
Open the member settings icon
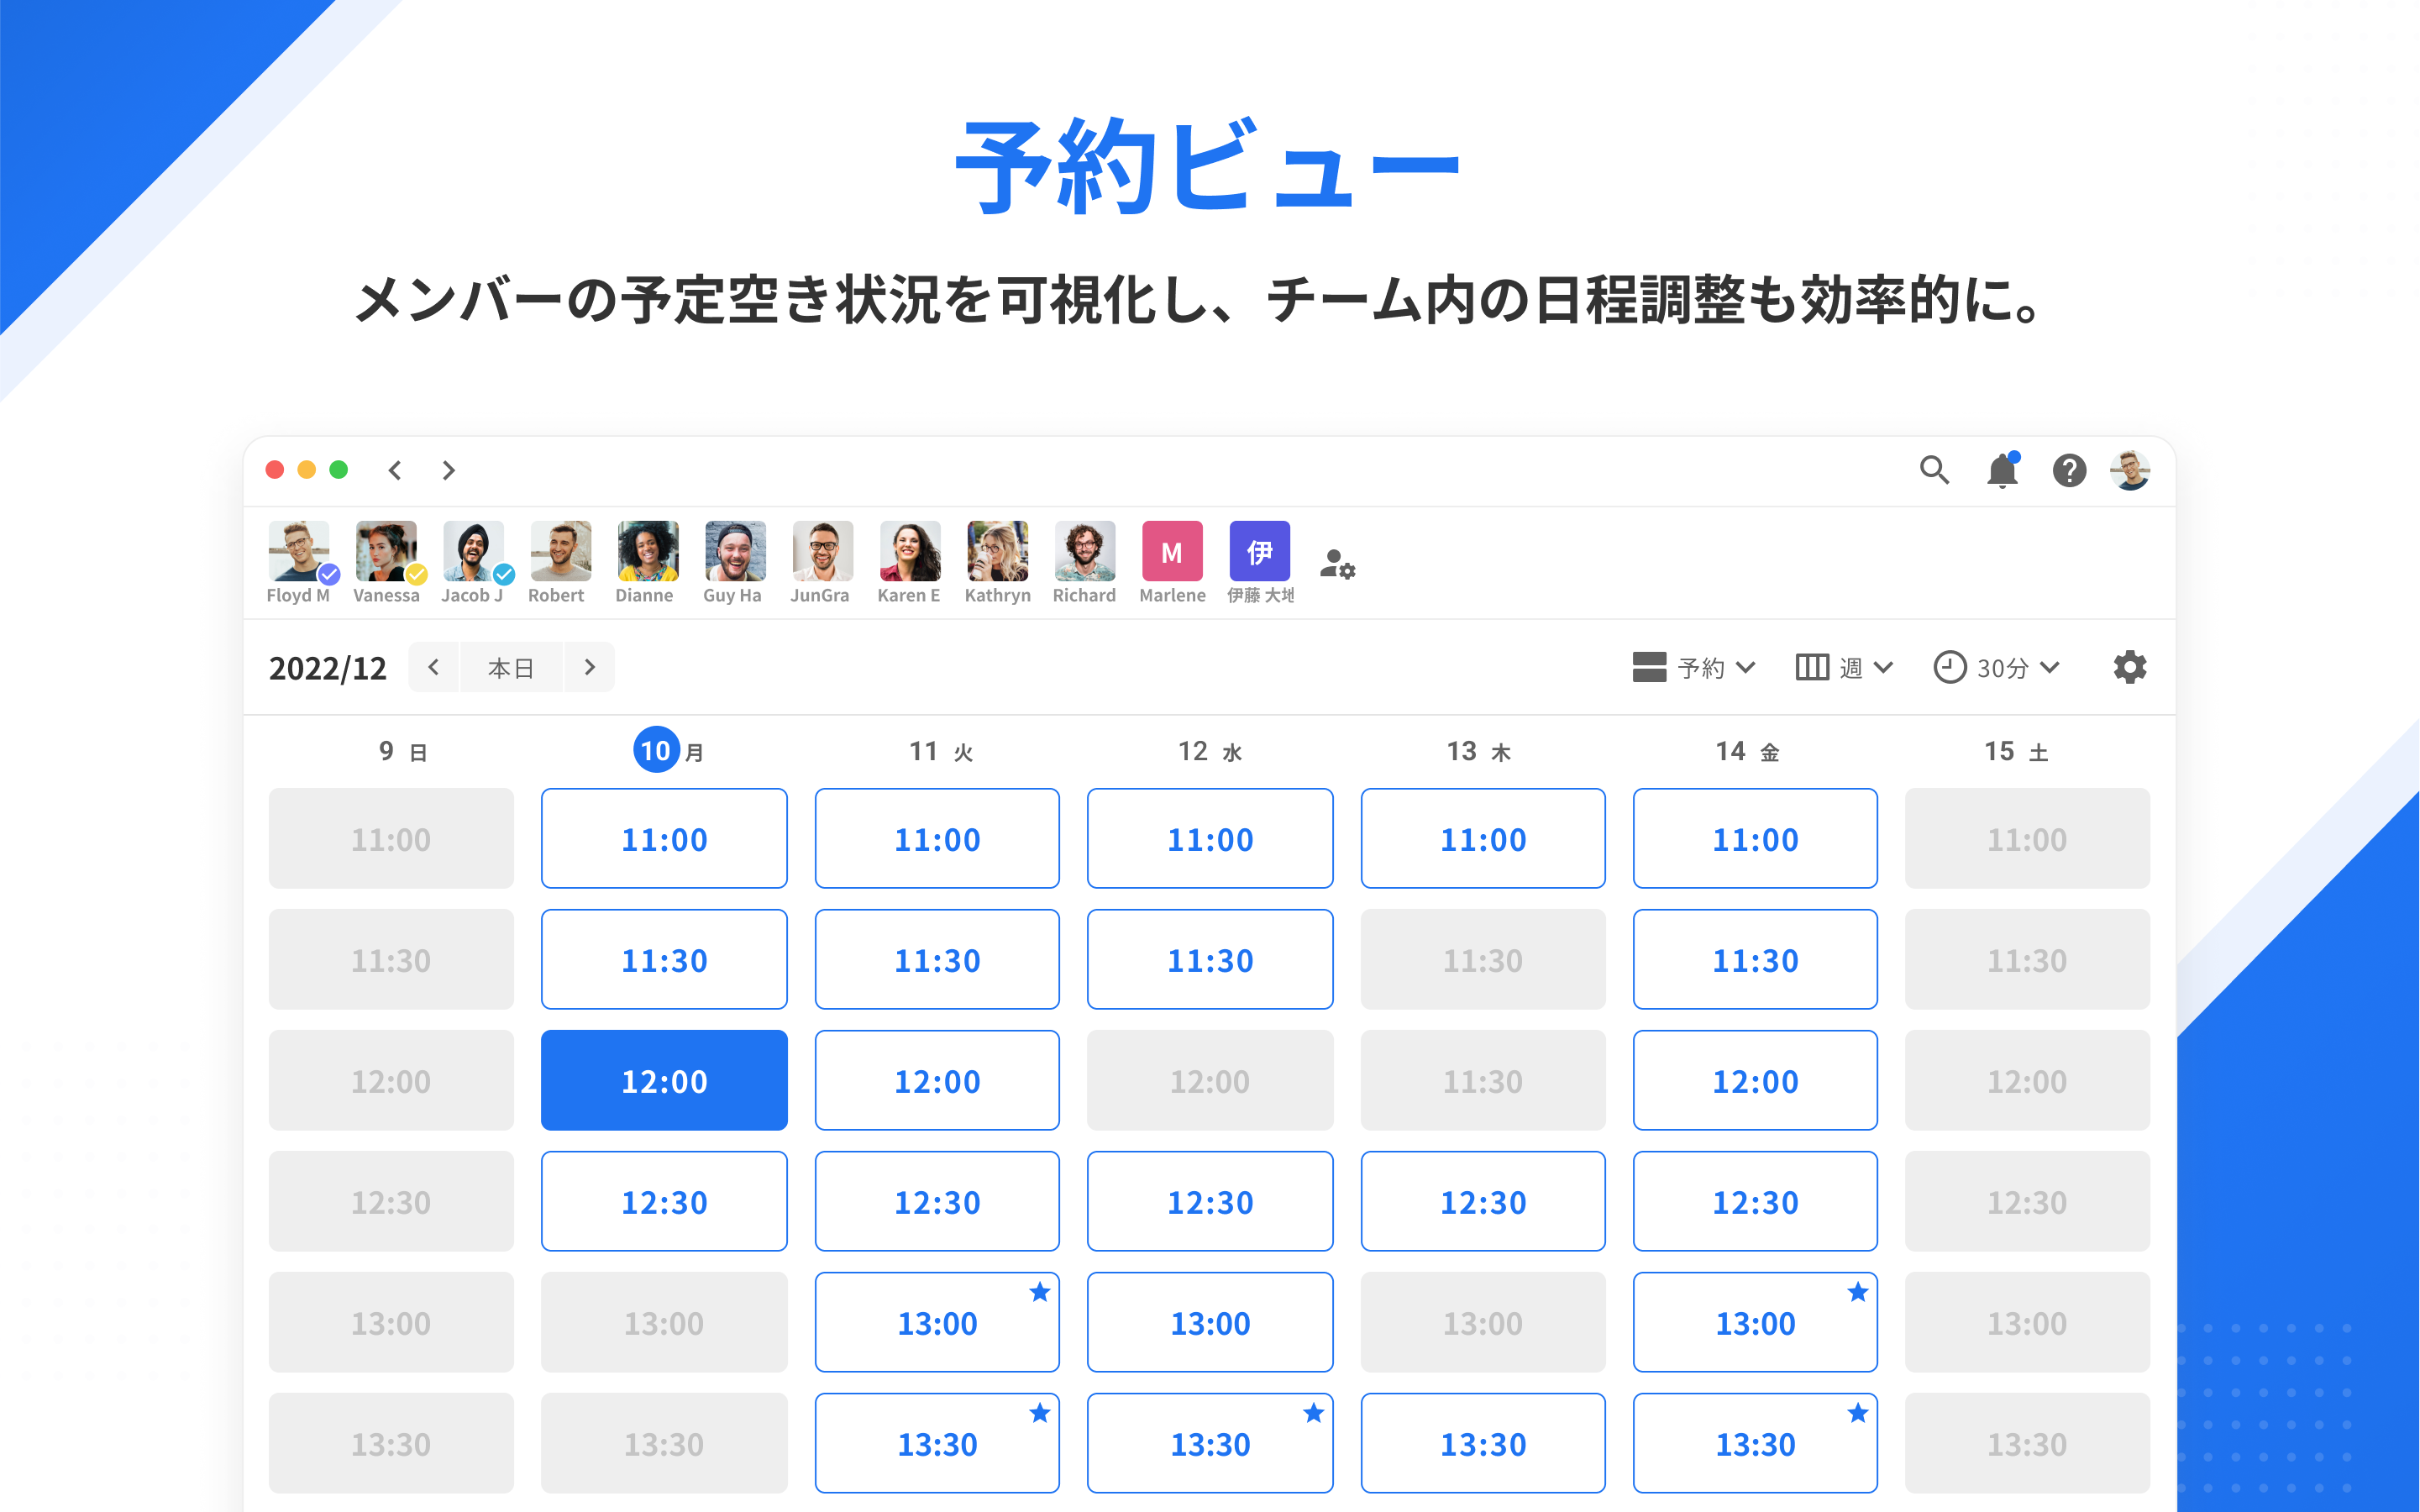(x=1337, y=565)
